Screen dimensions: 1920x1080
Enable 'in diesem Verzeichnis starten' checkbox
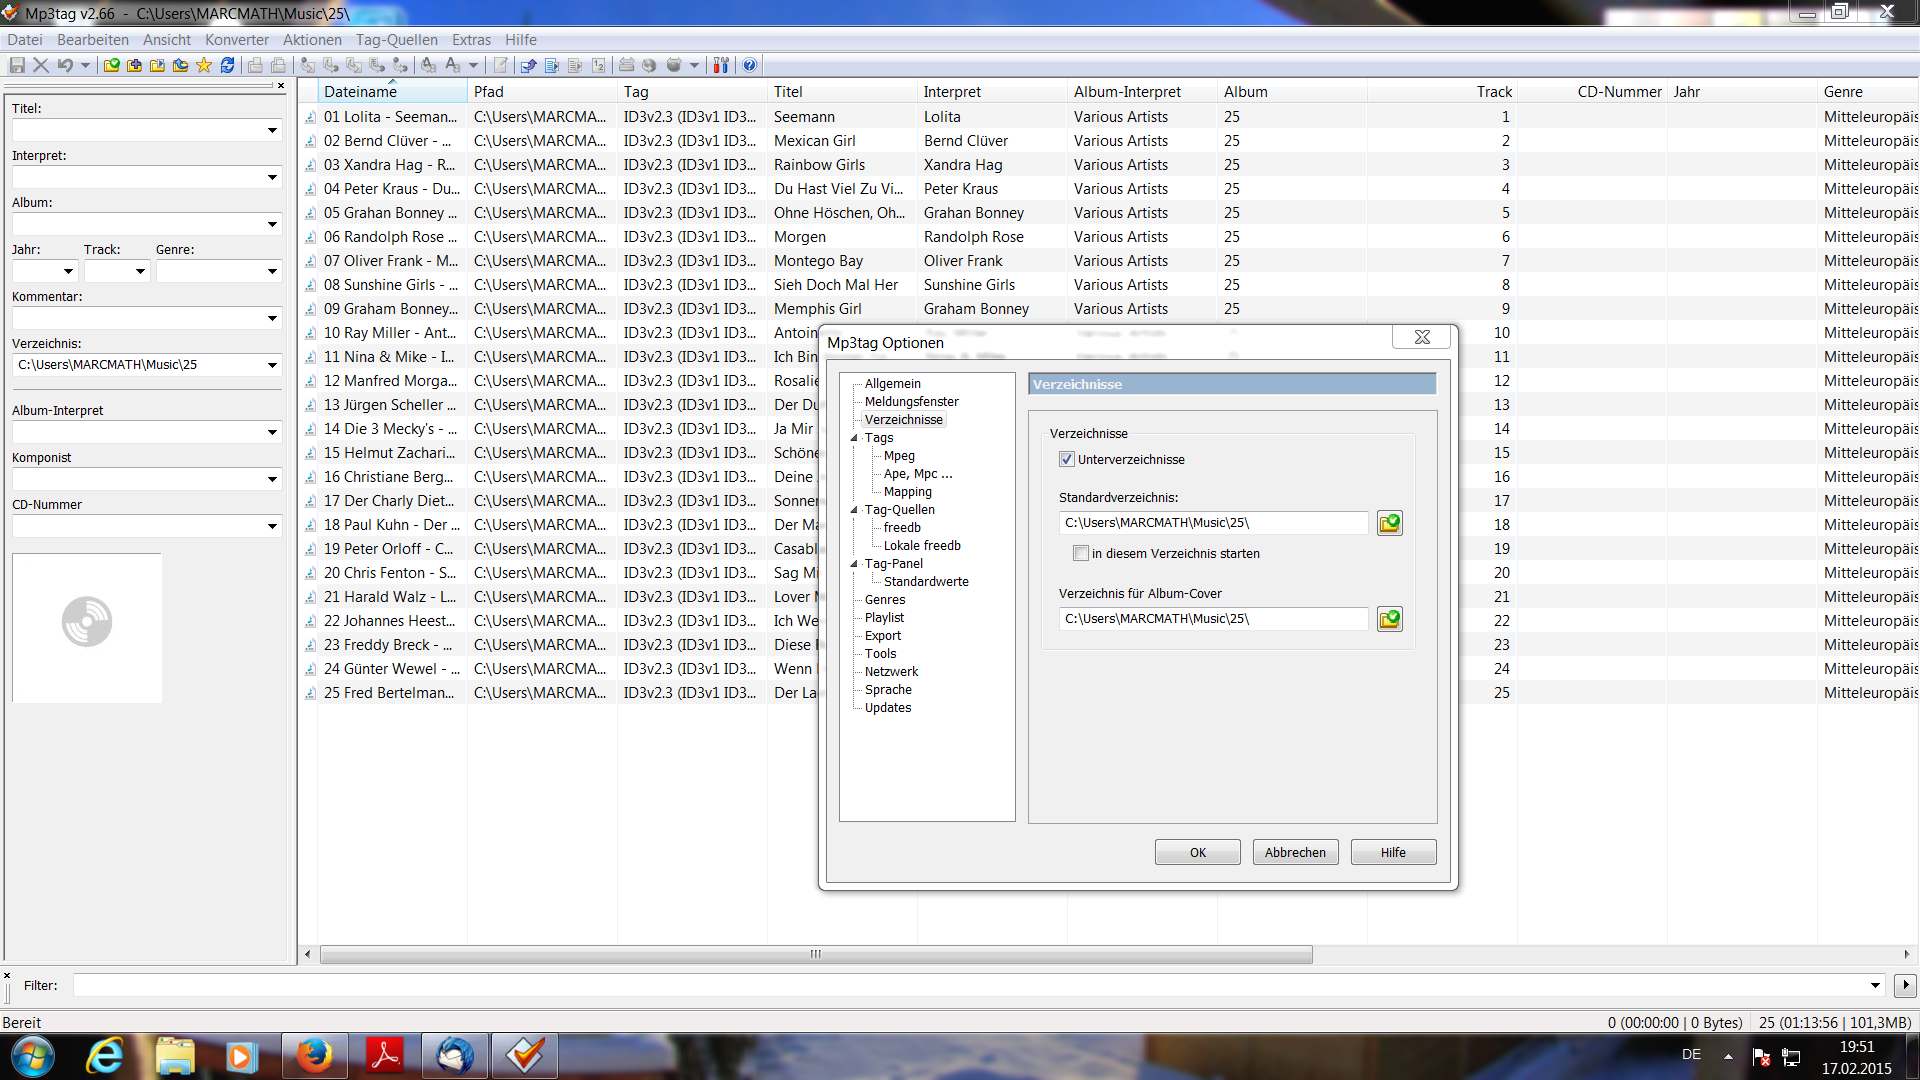[x=1081, y=554]
